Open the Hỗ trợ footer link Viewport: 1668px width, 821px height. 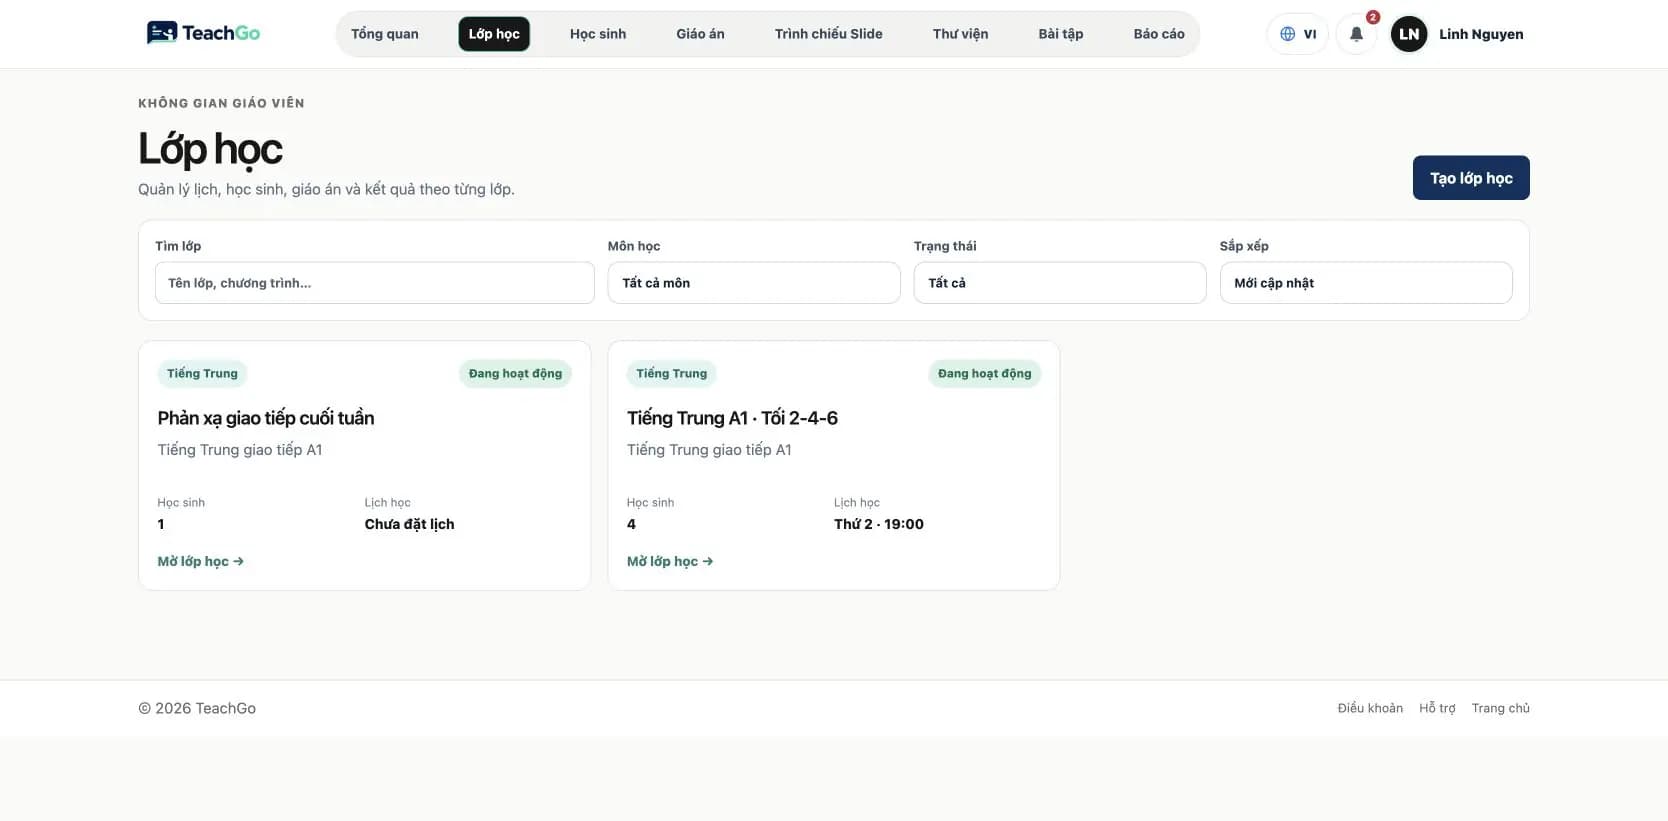click(1437, 708)
